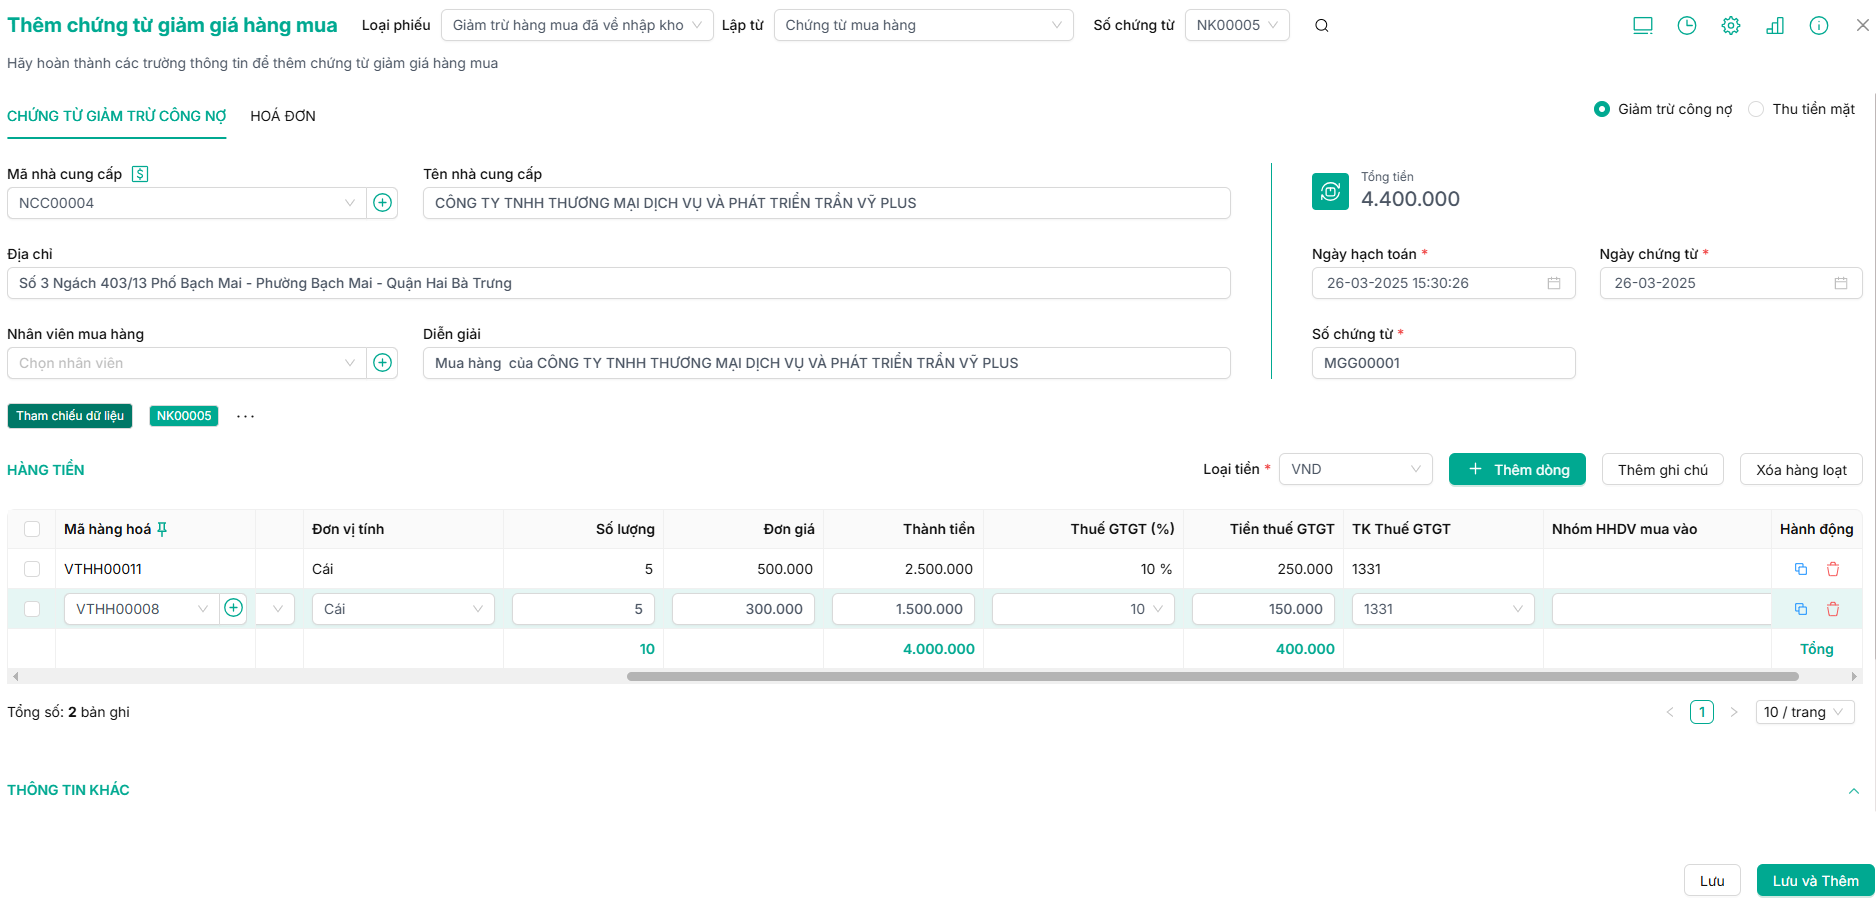This screenshot has height=904, width=1876.
Task: Click the info circle icon in the header
Action: click(x=1818, y=26)
